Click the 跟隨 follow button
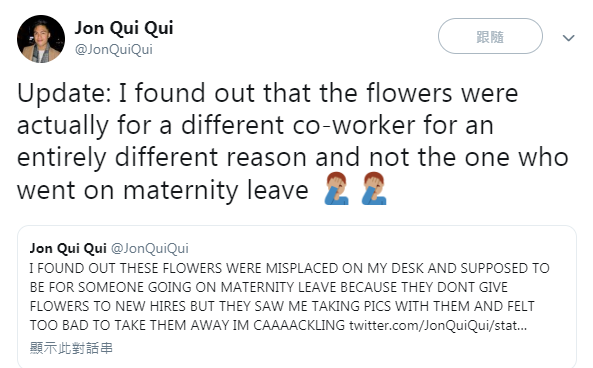The height and width of the screenshot is (368, 593). (x=490, y=36)
